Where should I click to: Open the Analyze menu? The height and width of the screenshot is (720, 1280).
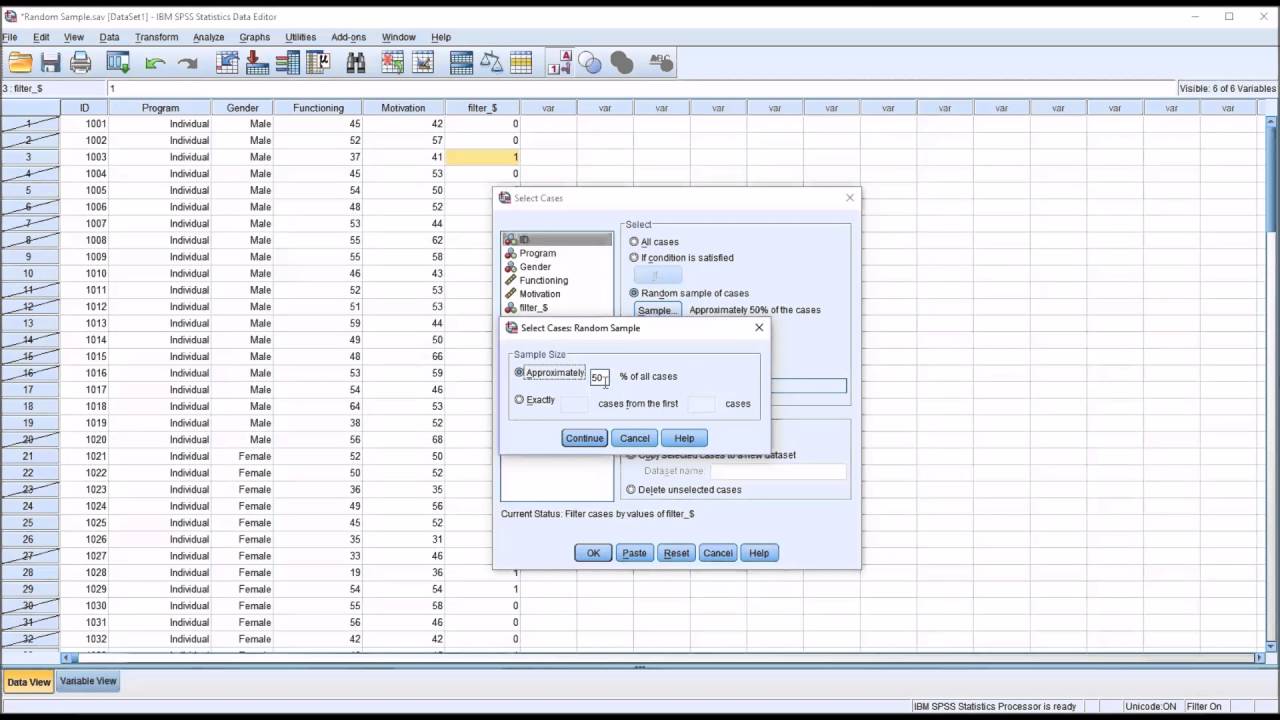pyautogui.click(x=208, y=37)
